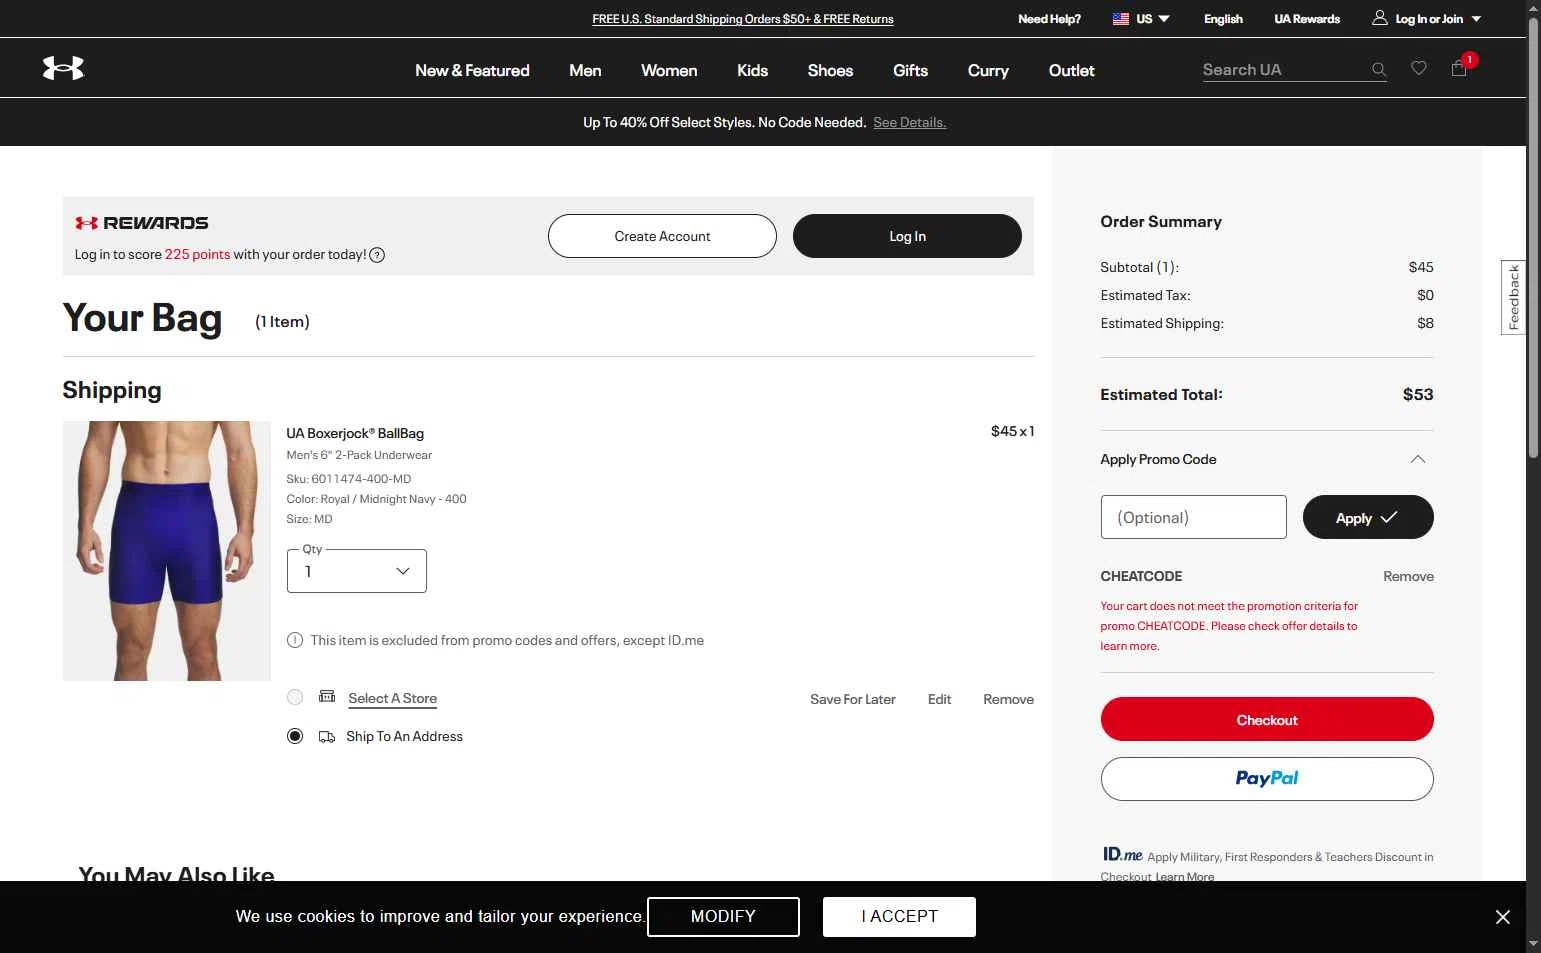Click the Sku: 6011474-400-MD text

click(349, 479)
